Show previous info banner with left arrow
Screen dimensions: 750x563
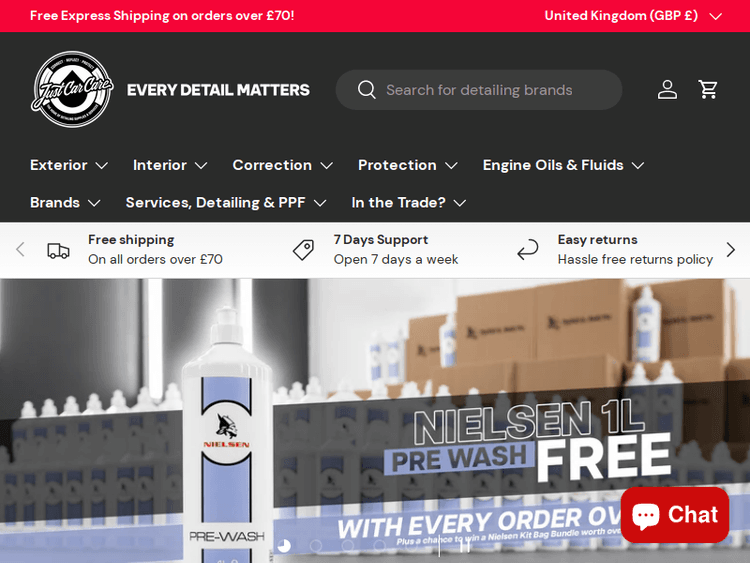click(20, 249)
